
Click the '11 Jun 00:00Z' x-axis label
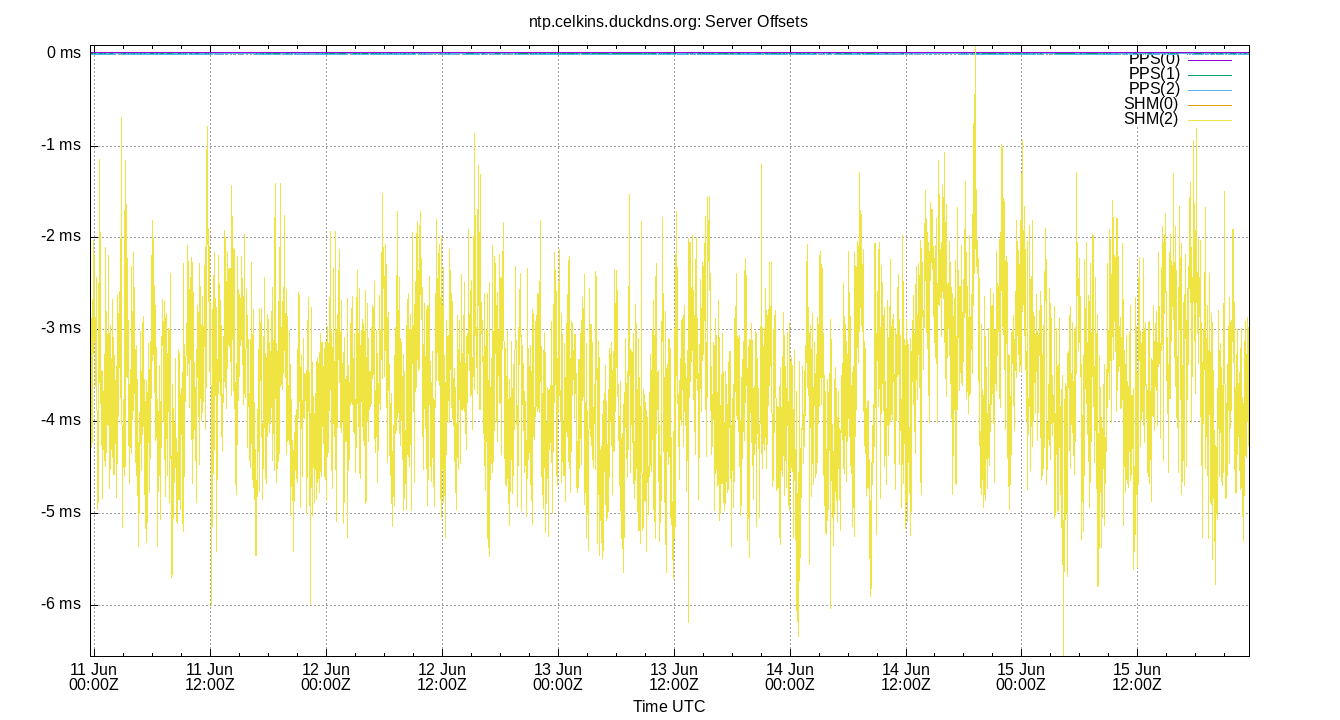coord(94,677)
